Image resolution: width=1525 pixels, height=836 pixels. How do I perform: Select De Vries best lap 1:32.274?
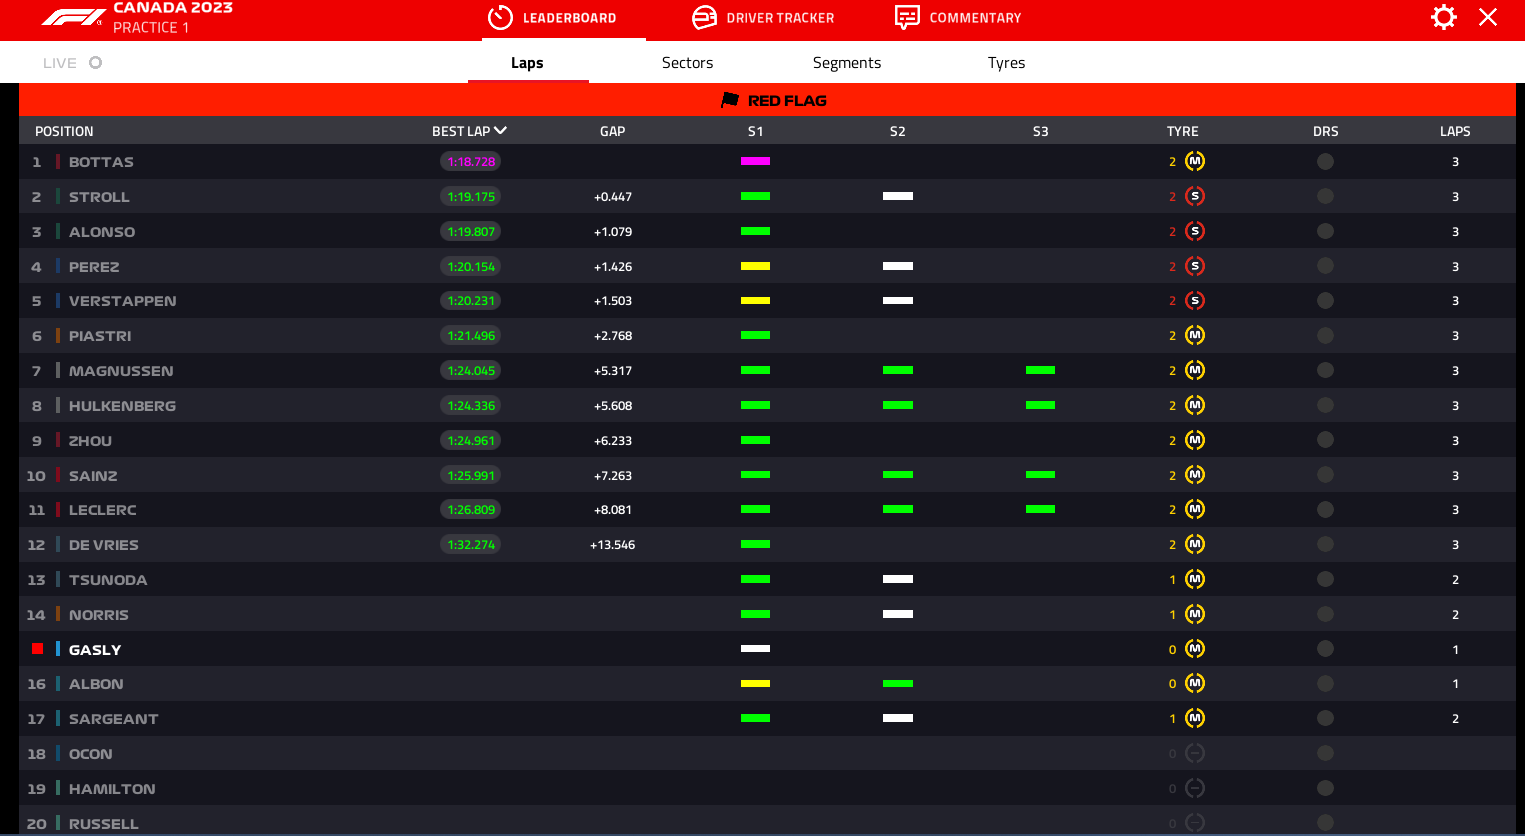471,544
